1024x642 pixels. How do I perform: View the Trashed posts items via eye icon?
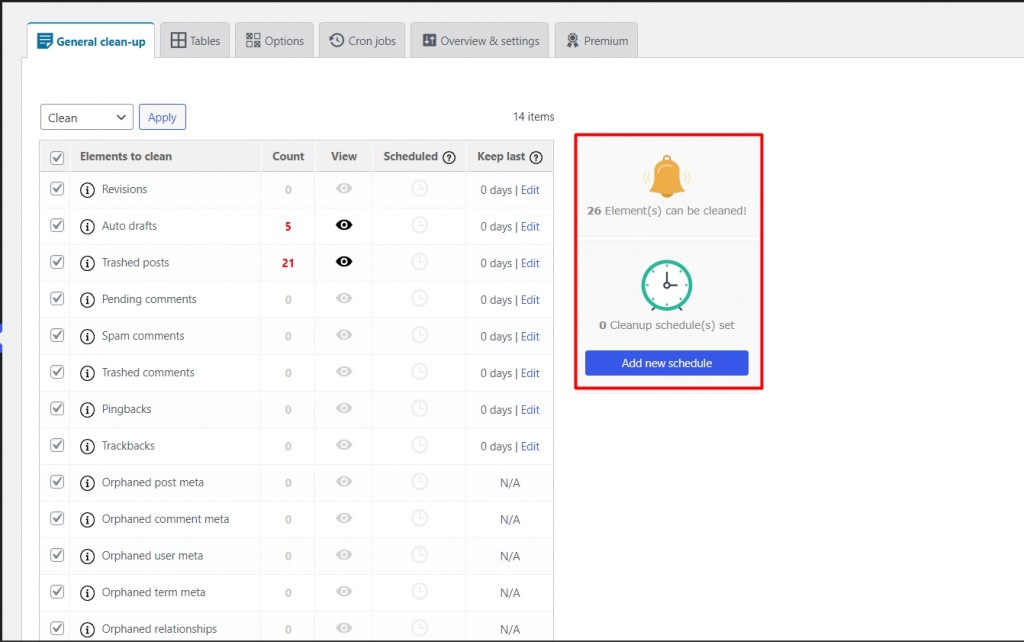[344, 261]
